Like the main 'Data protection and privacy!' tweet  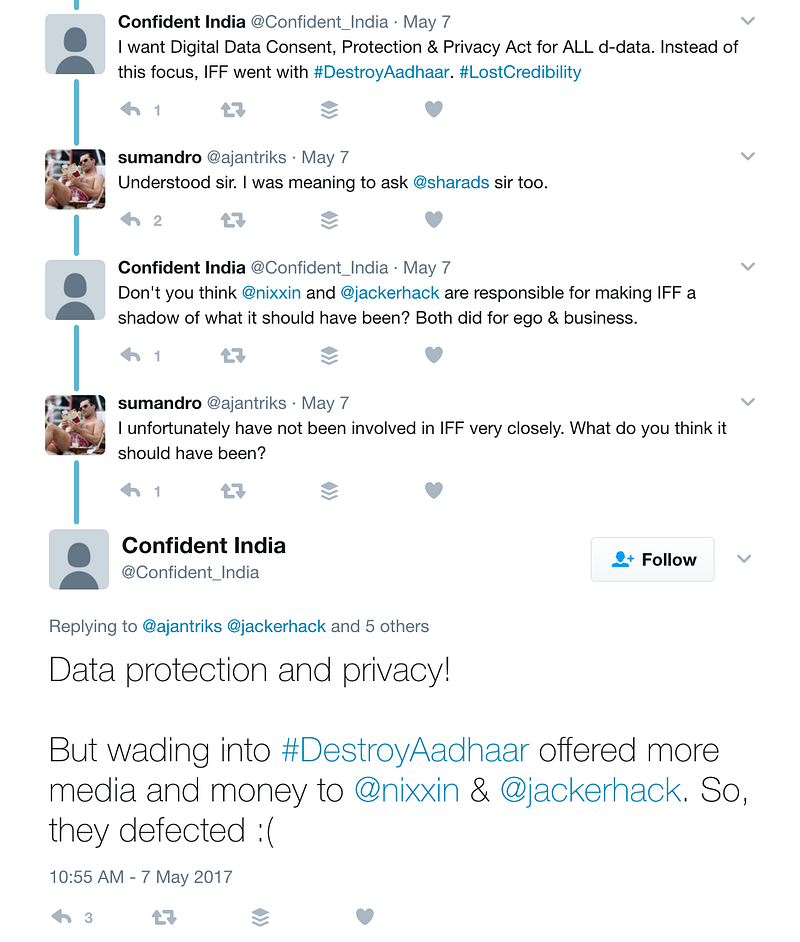coord(365,916)
